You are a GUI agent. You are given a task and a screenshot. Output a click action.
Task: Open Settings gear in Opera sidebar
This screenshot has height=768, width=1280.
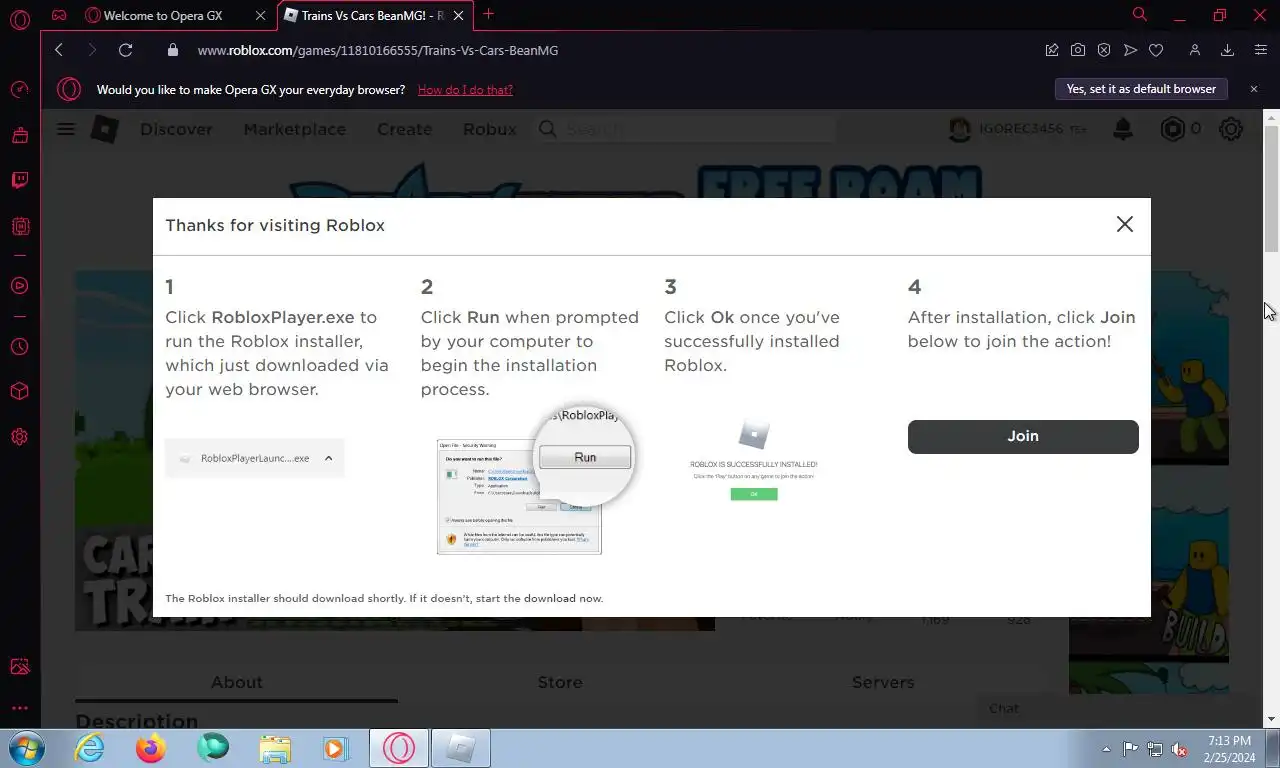19,437
